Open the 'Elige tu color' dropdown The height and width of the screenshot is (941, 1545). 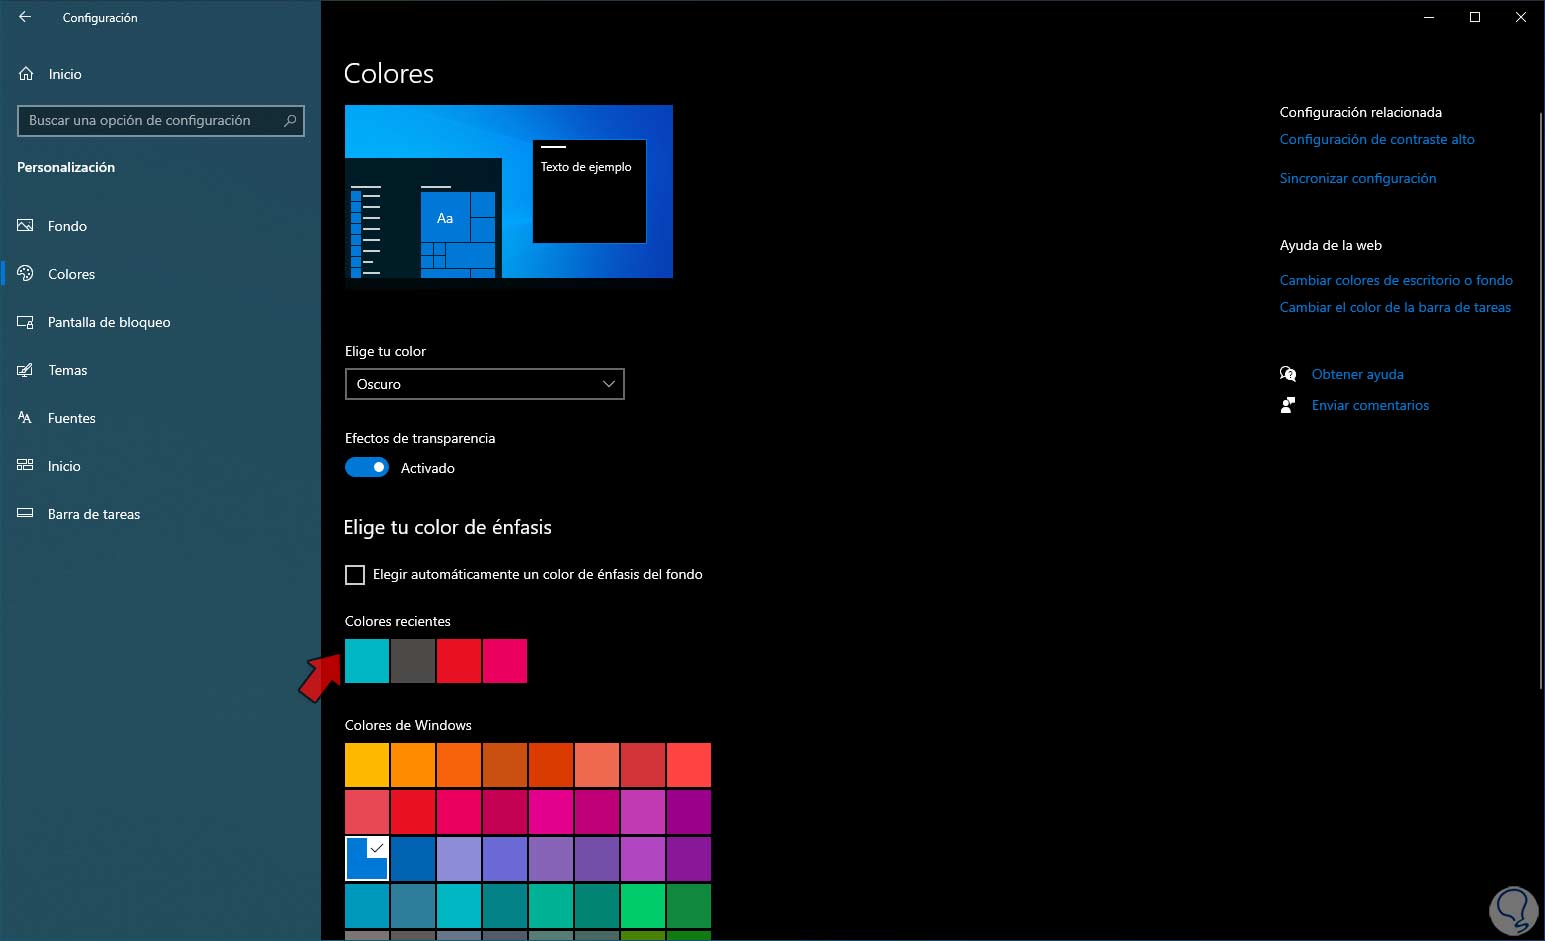tap(484, 384)
